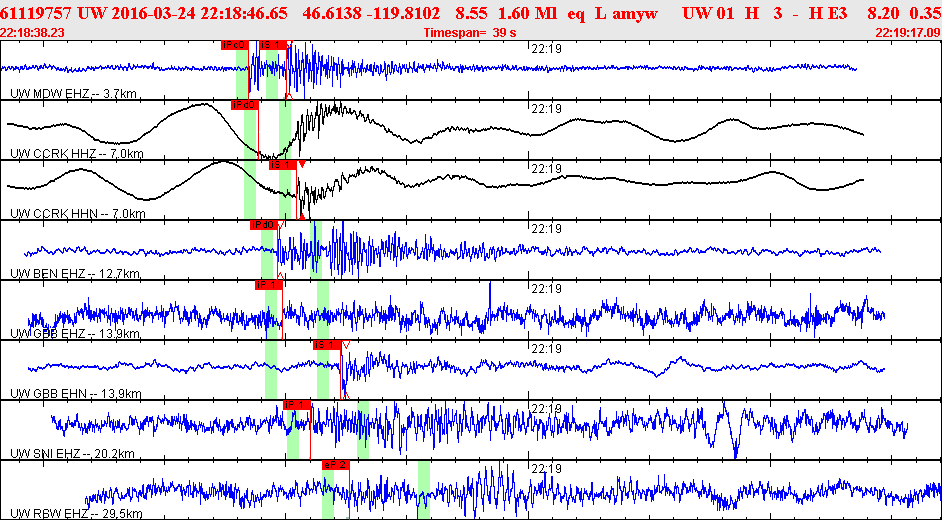Click the 22:19 minute mark on SNI trace
This screenshot has height=520, width=942.
click(x=546, y=408)
